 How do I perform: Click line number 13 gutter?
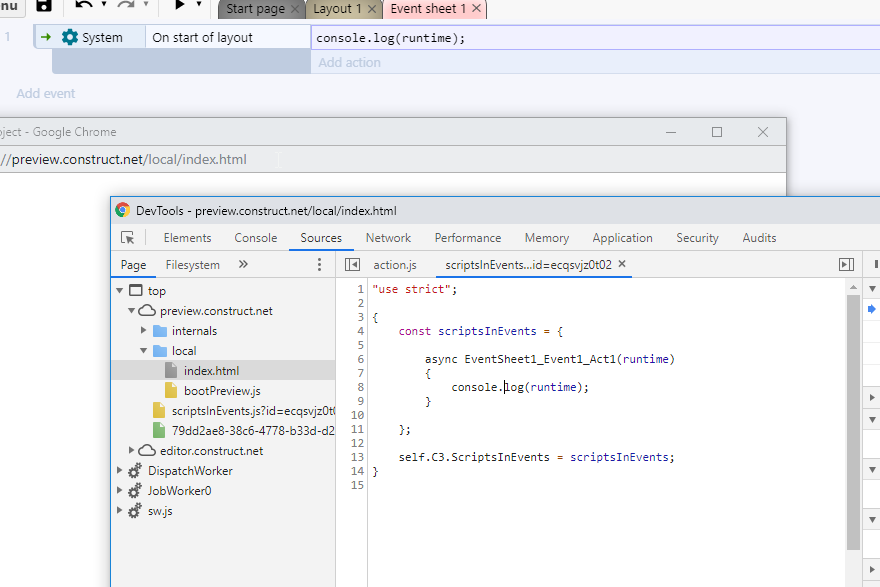tap(358, 457)
